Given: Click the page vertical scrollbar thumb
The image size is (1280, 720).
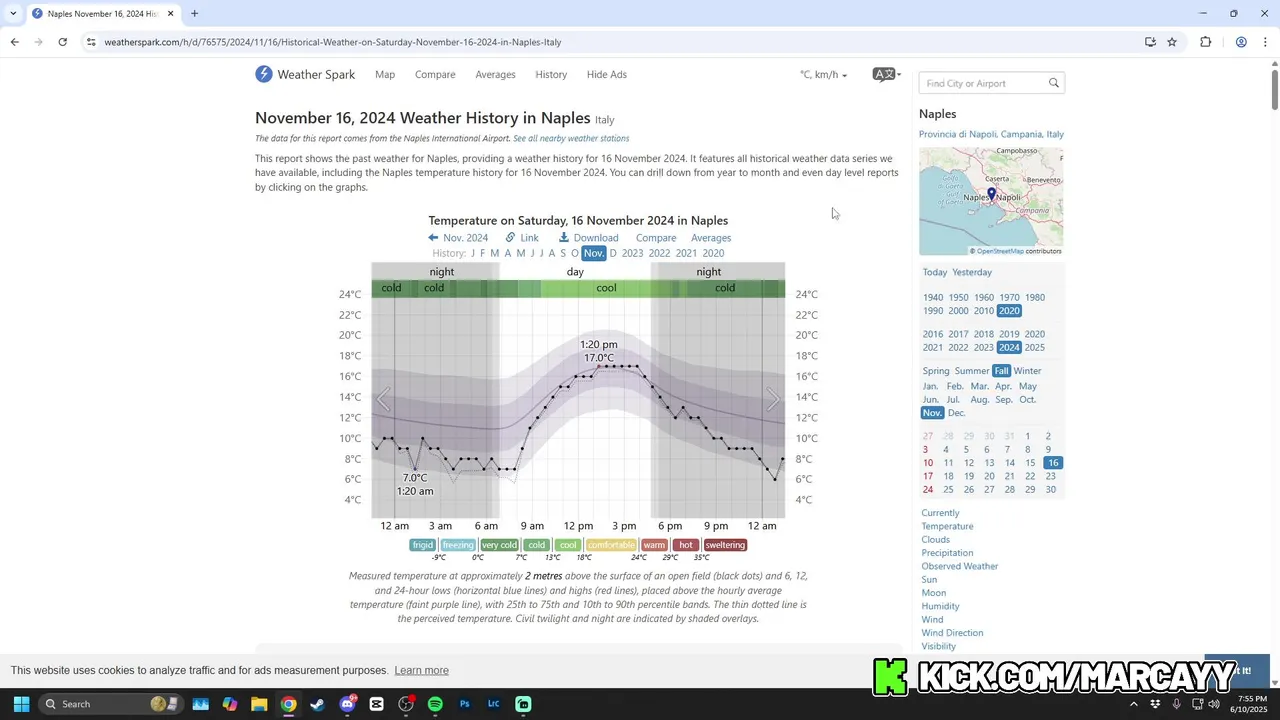Looking at the screenshot, I should point(1275,90).
